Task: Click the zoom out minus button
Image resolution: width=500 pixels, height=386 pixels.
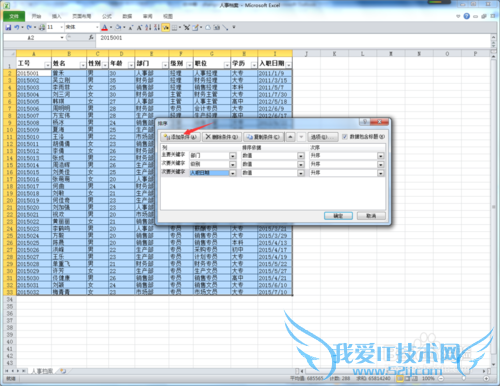Action: pyautogui.click(x=441, y=379)
